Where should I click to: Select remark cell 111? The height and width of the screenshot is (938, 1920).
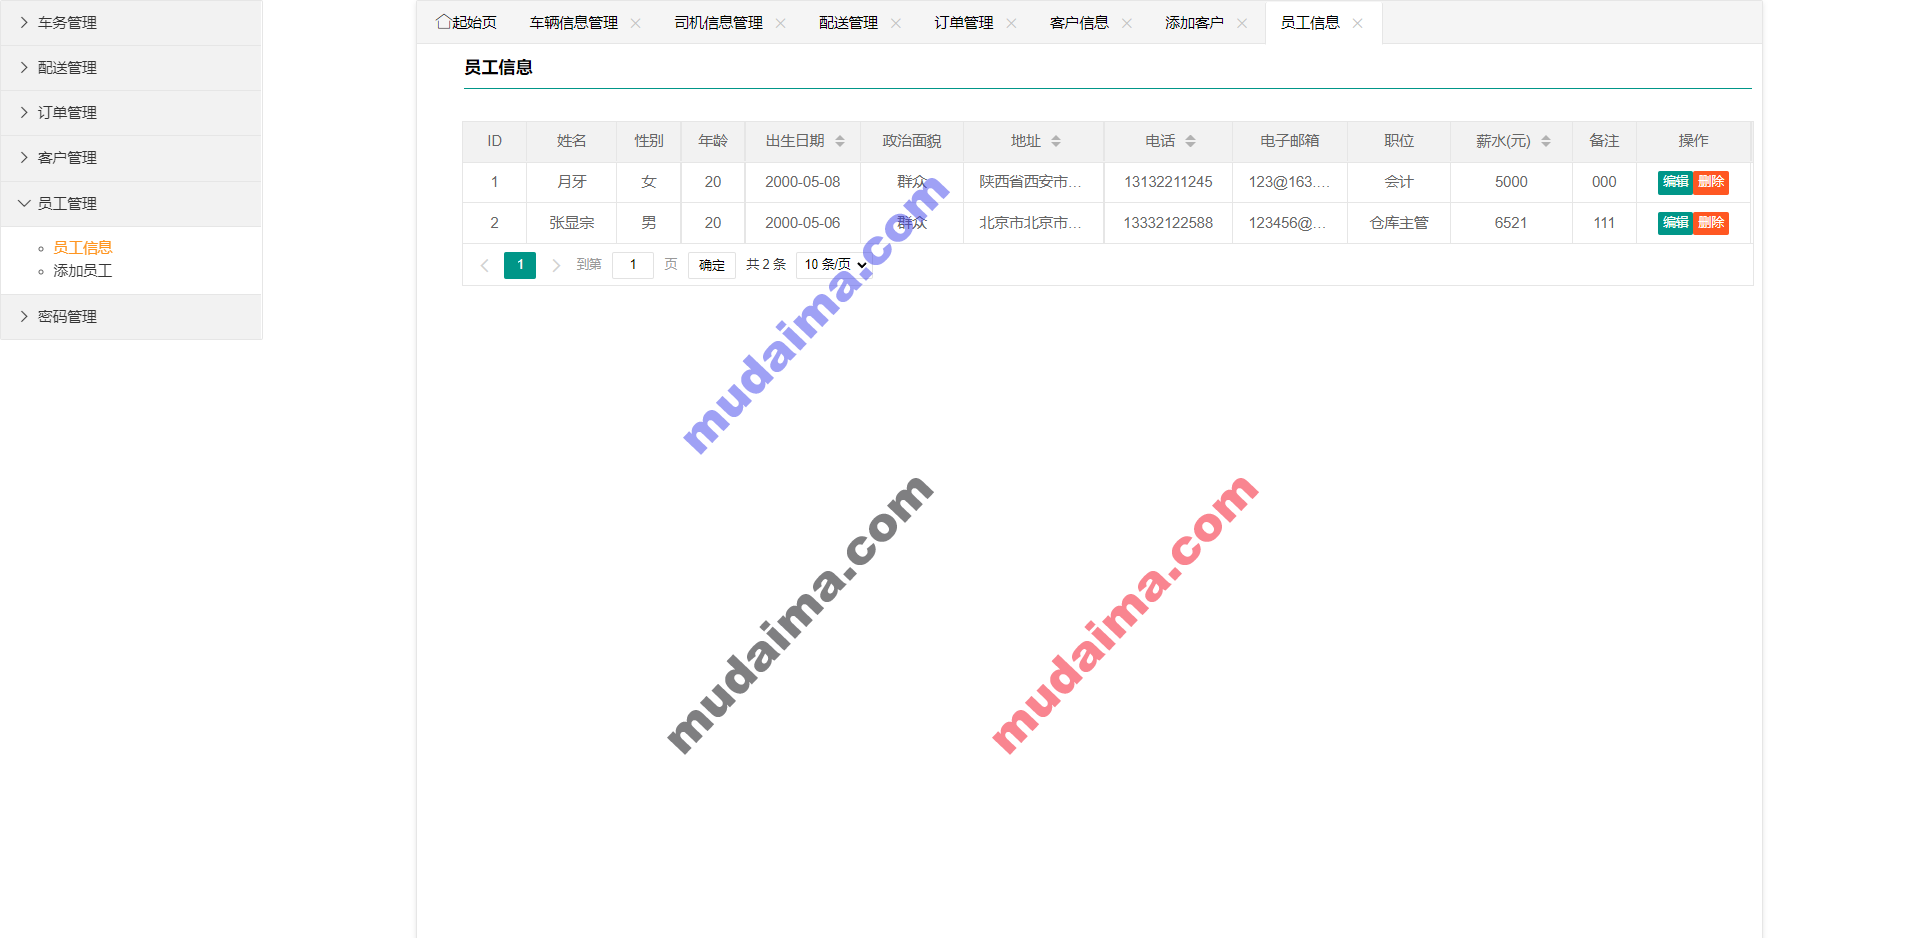click(1604, 223)
